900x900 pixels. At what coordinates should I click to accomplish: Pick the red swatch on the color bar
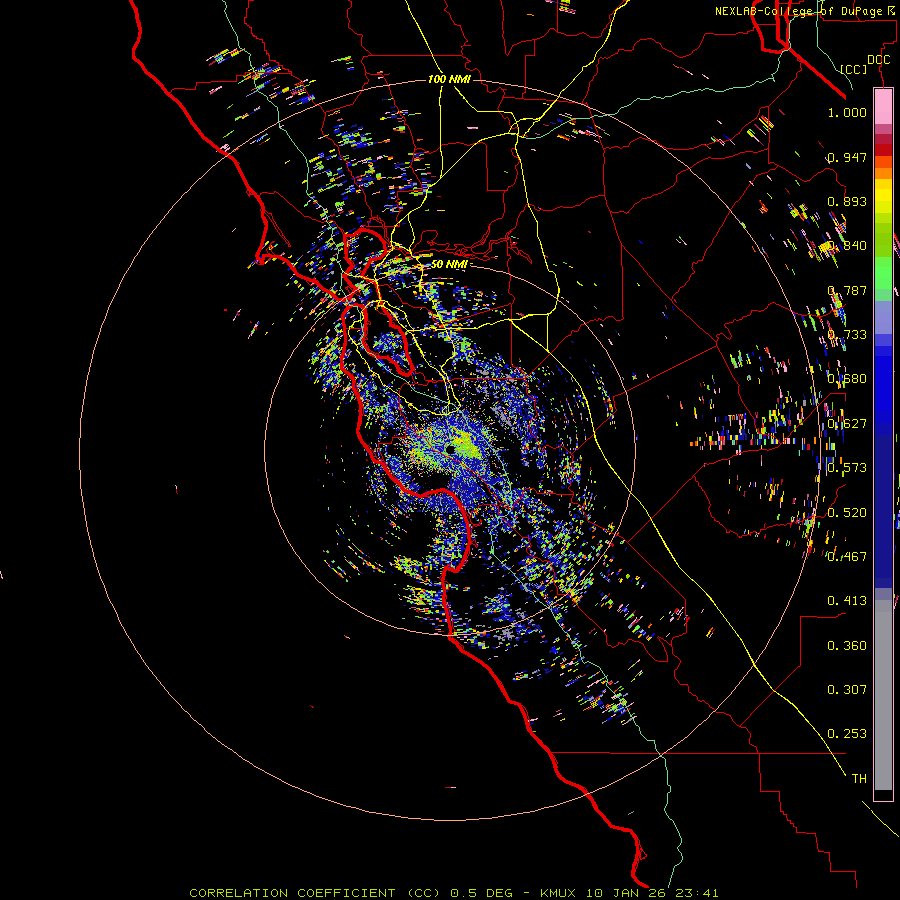(x=883, y=149)
